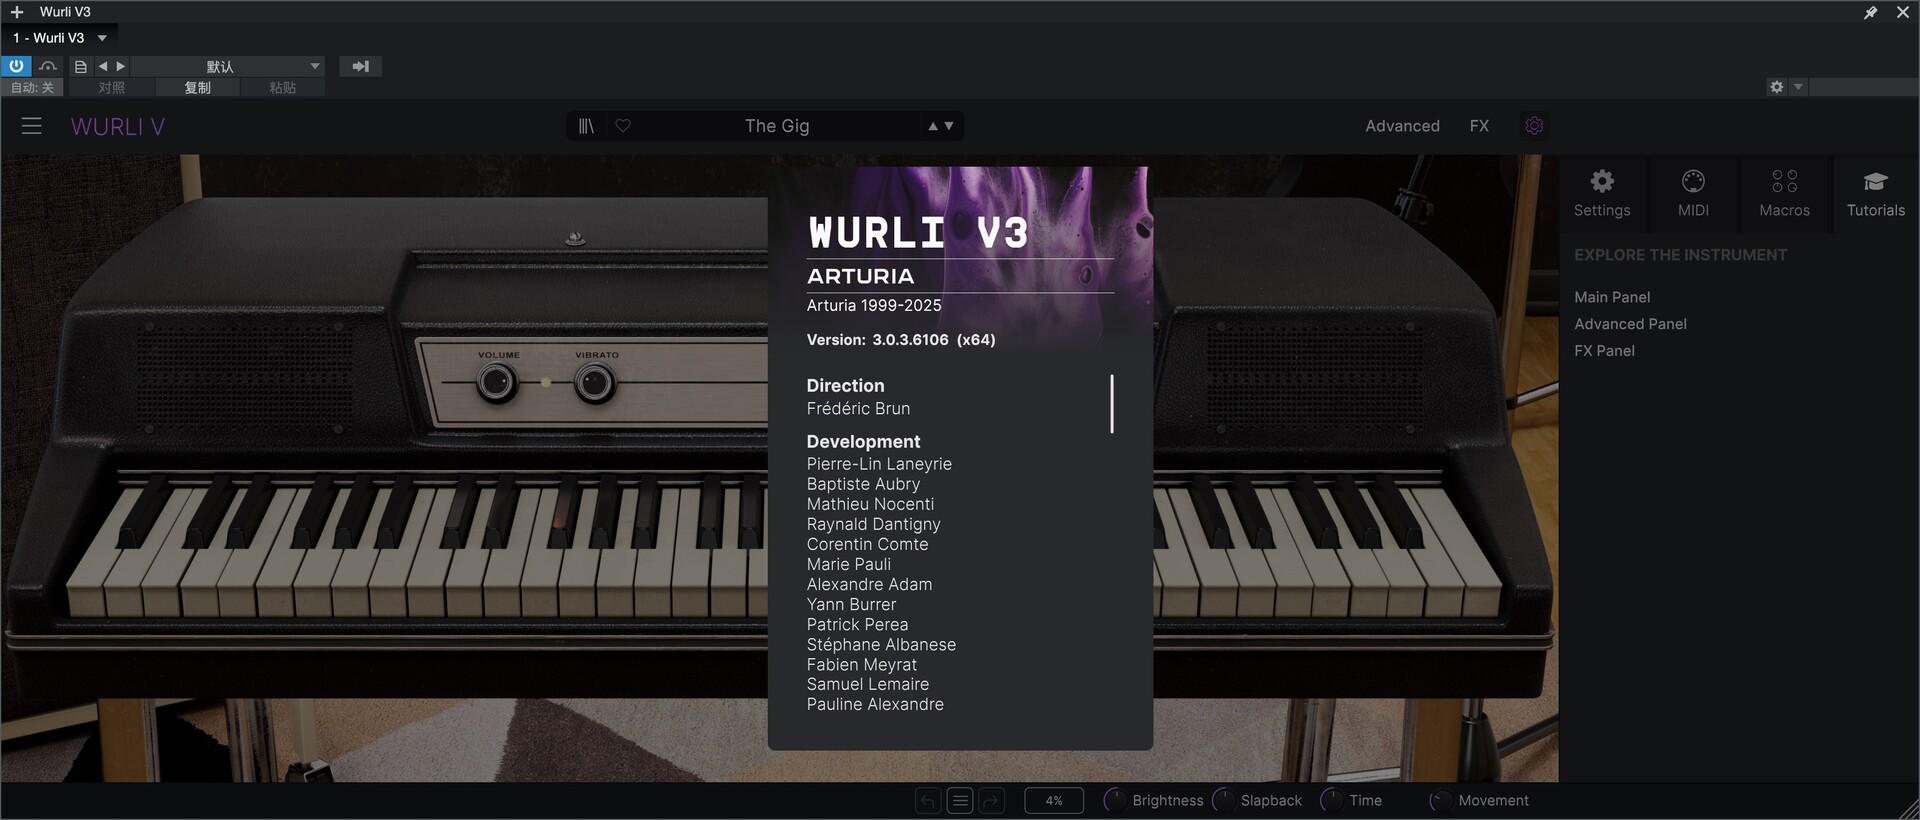Switch to the Macros tab
1920x820 pixels.
[1784, 194]
